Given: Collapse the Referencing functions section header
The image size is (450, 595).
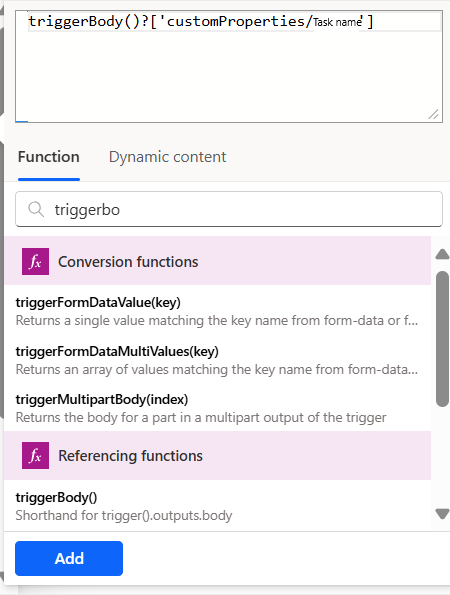Looking at the screenshot, I should click(217, 455).
